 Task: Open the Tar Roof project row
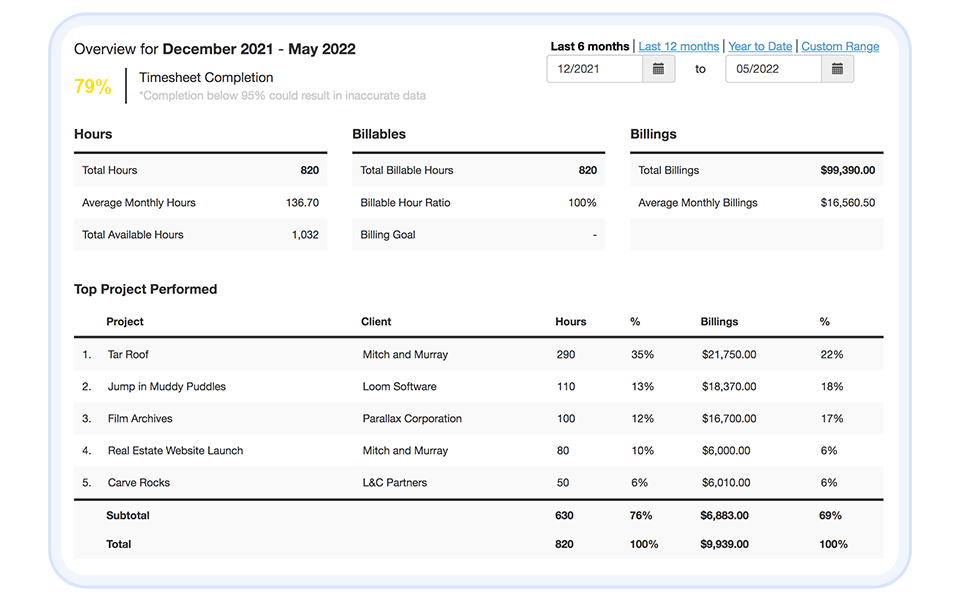(127, 354)
